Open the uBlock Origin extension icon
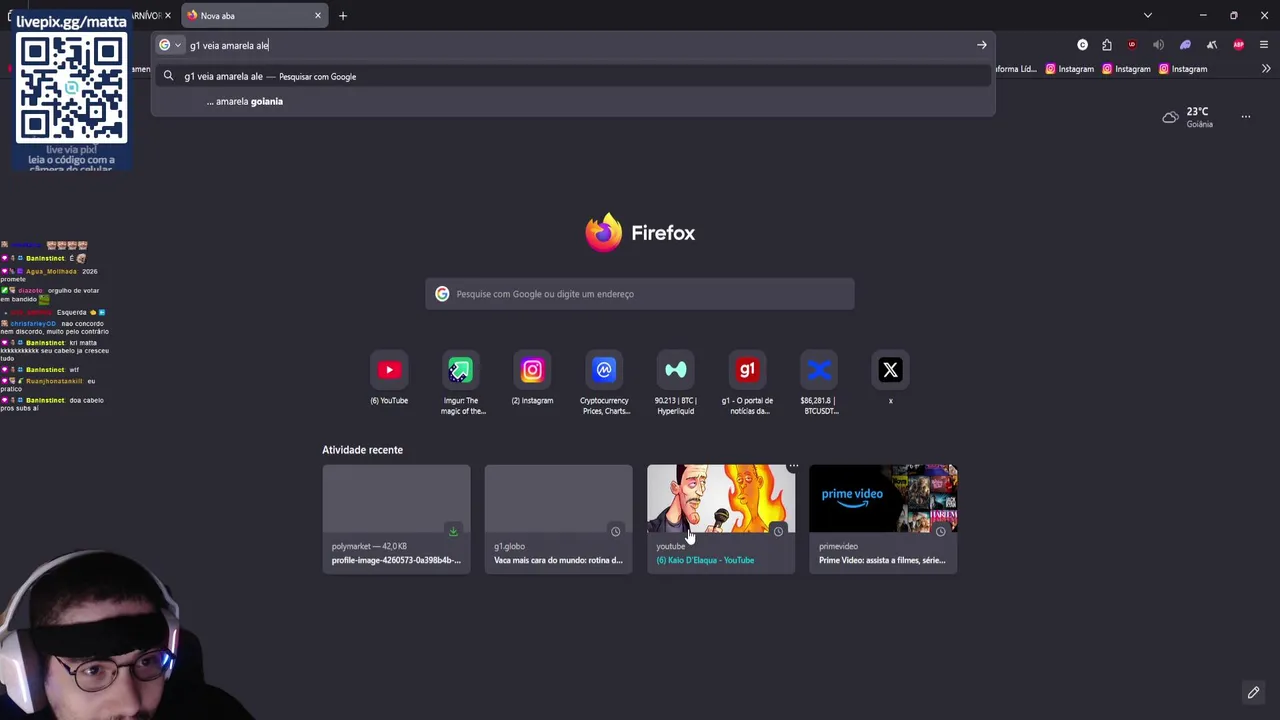 [1132, 45]
